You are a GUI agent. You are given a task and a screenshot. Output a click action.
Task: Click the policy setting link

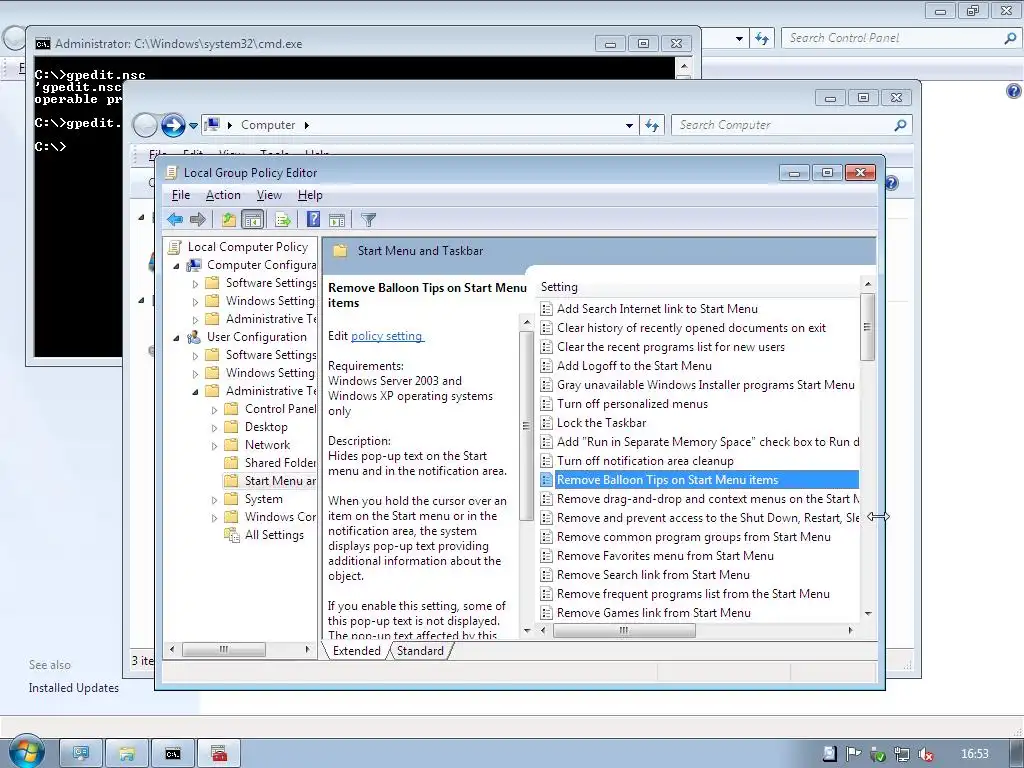pos(387,336)
